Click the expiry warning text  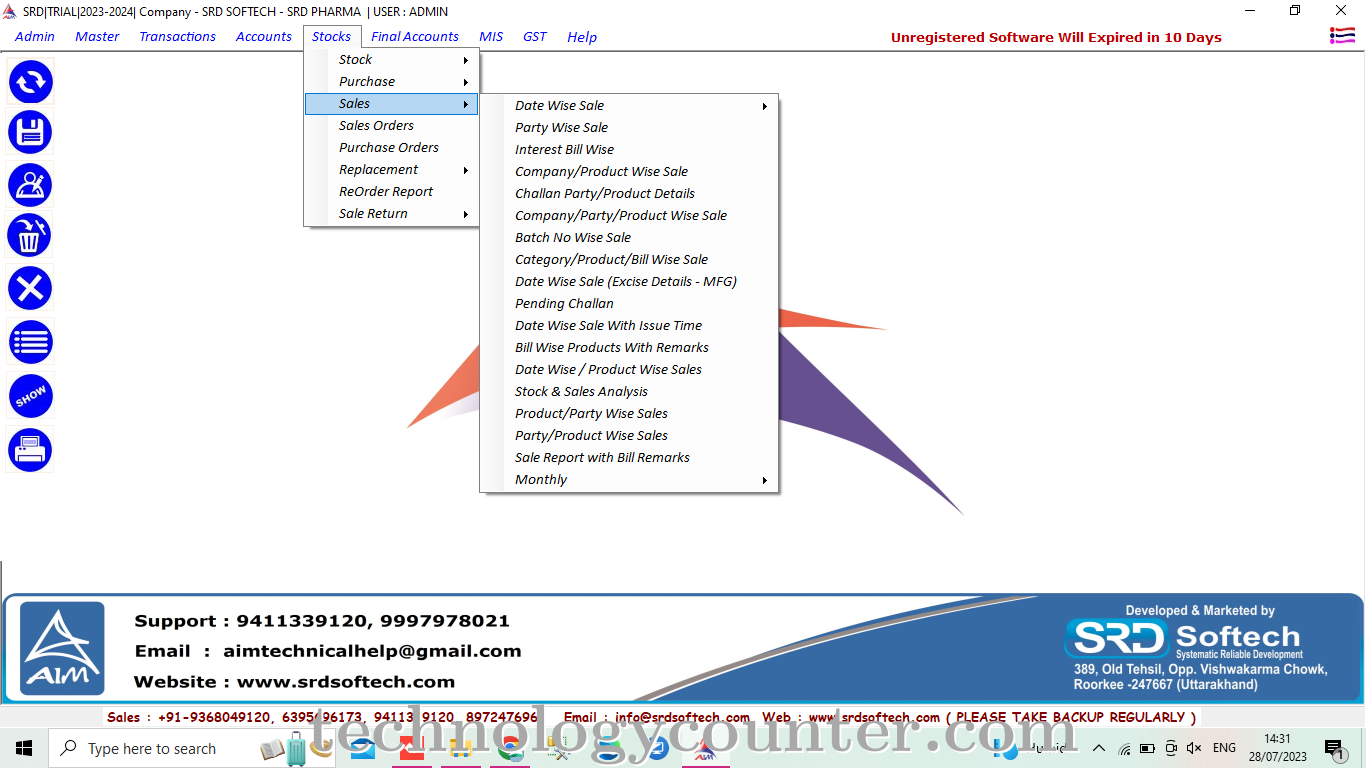pyautogui.click(x=1056, y=38)
